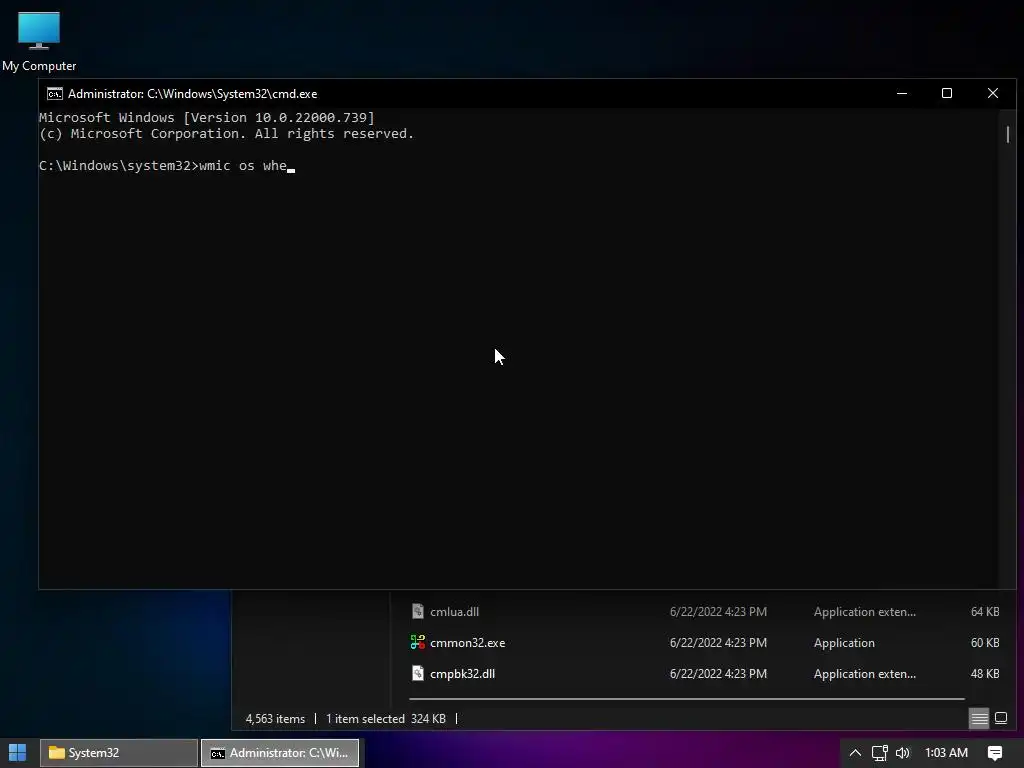Maximize the Administrator cmd.exe window

[x=946, y=93]
